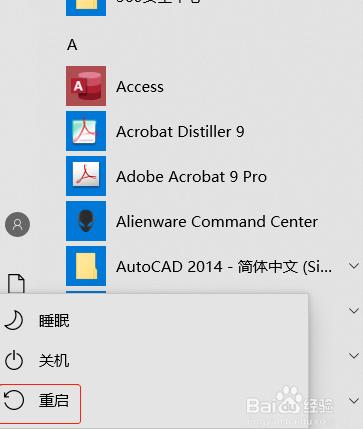Launch Acrobat Distiller 9 icon
This screenshot has width=363, height=429.
86,131
